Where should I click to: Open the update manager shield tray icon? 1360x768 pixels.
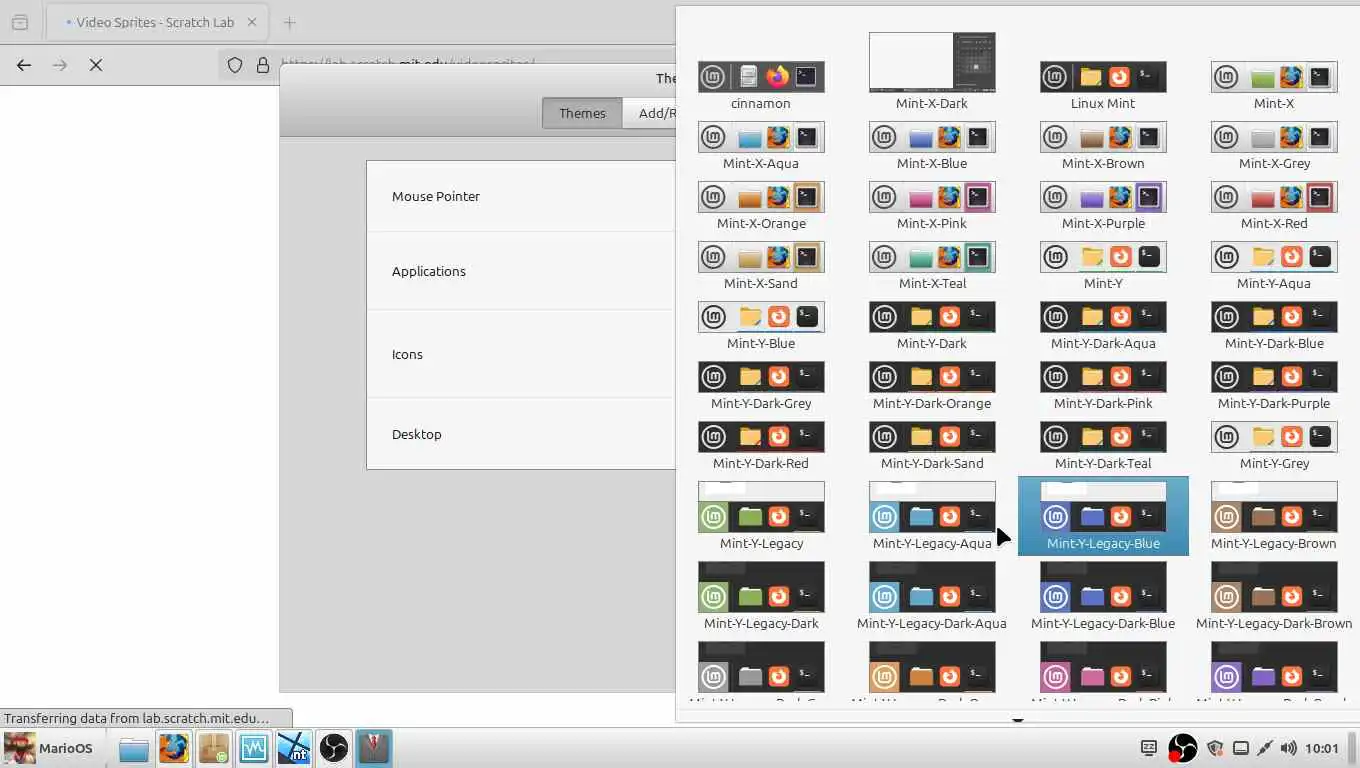tap(1215, 748)
